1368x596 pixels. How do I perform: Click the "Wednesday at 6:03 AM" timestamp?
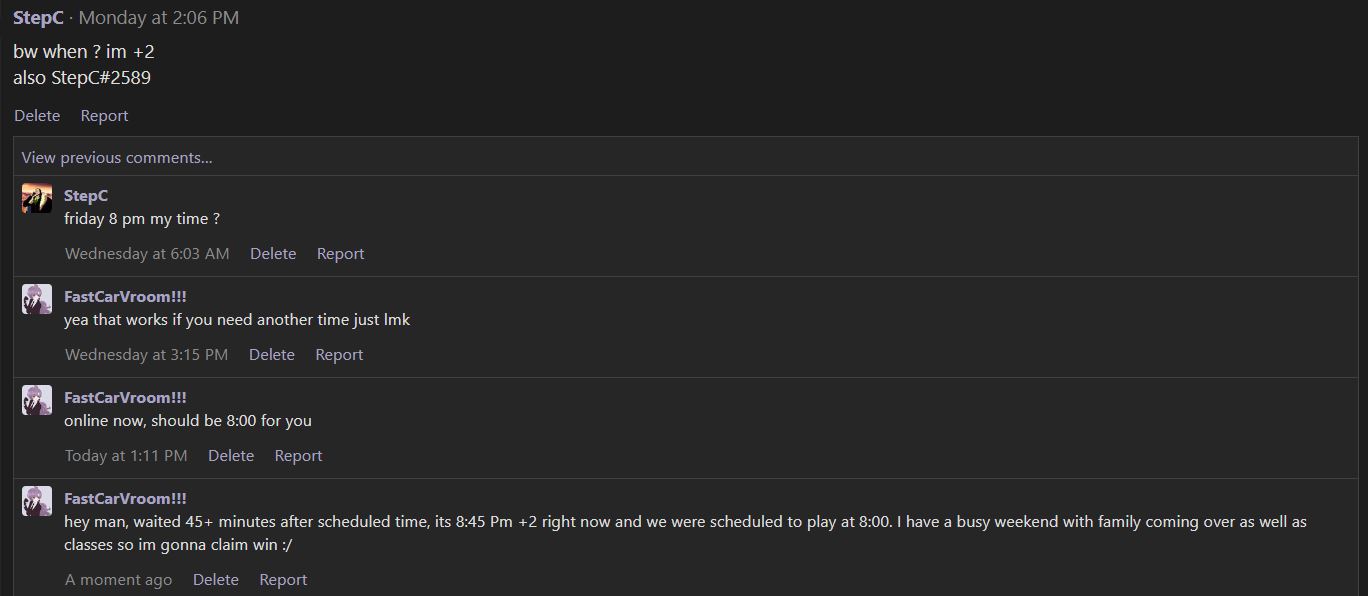(x=147, y=254)
